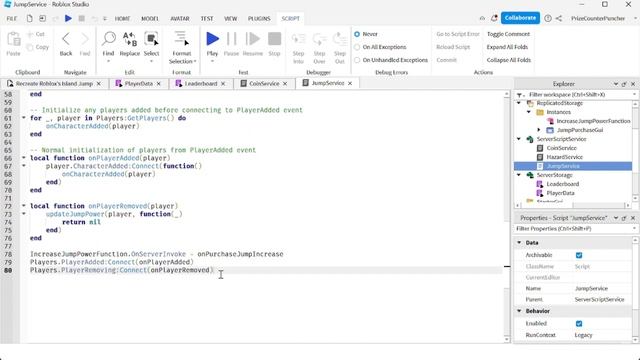The height and width of the screenshot is (360, 640).
Task: Open the PLUGINS ribbon tab
Action: coord(259,18)
